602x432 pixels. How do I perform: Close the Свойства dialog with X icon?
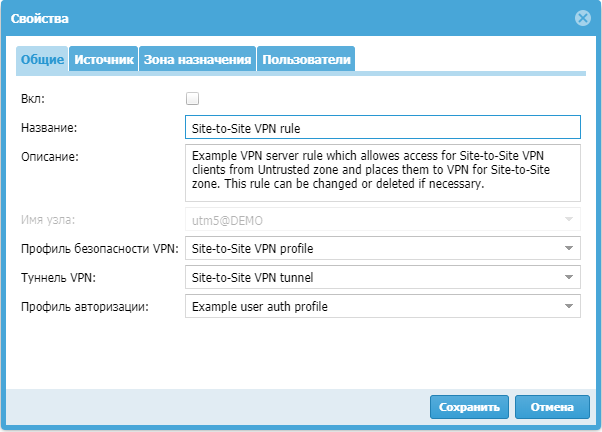coord(583,18)
